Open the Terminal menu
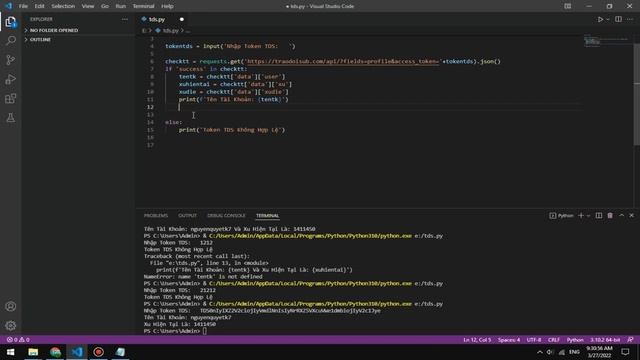 143,6
